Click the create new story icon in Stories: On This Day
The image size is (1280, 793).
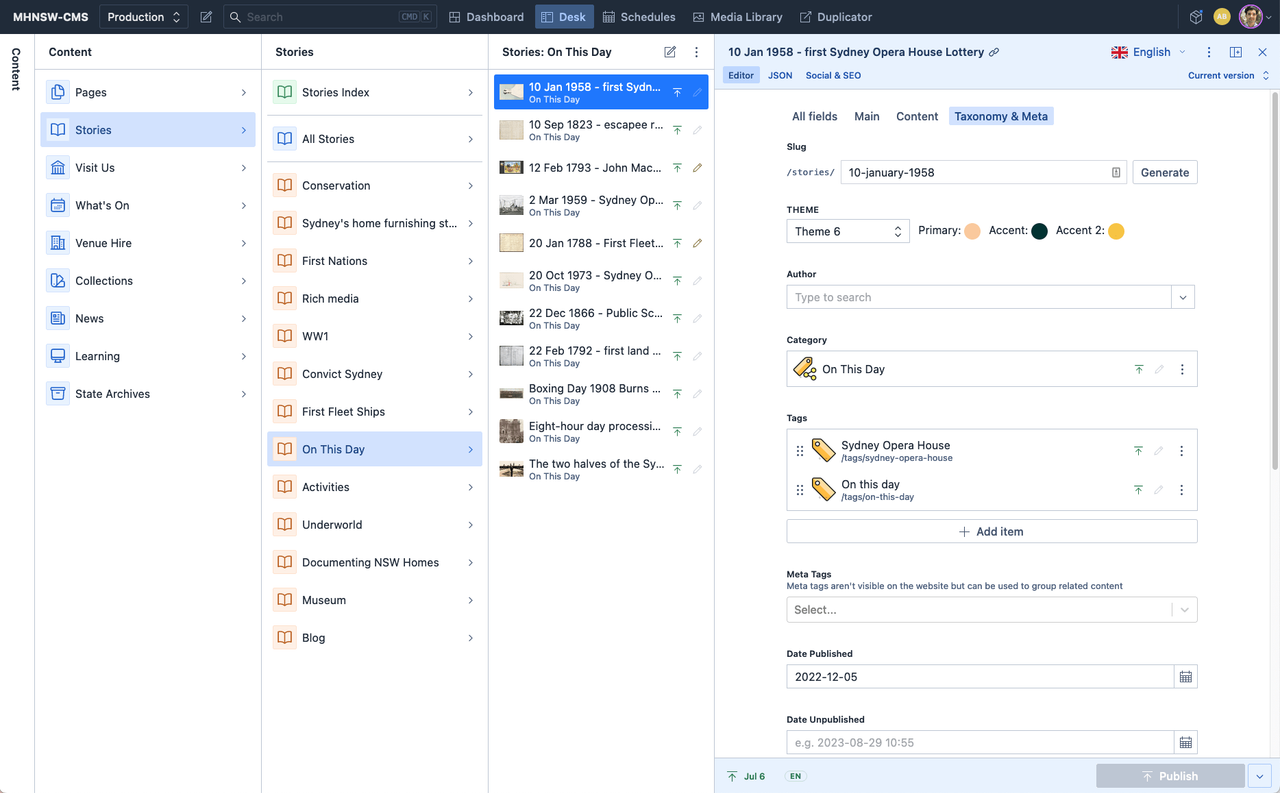[x=670, y=52]
